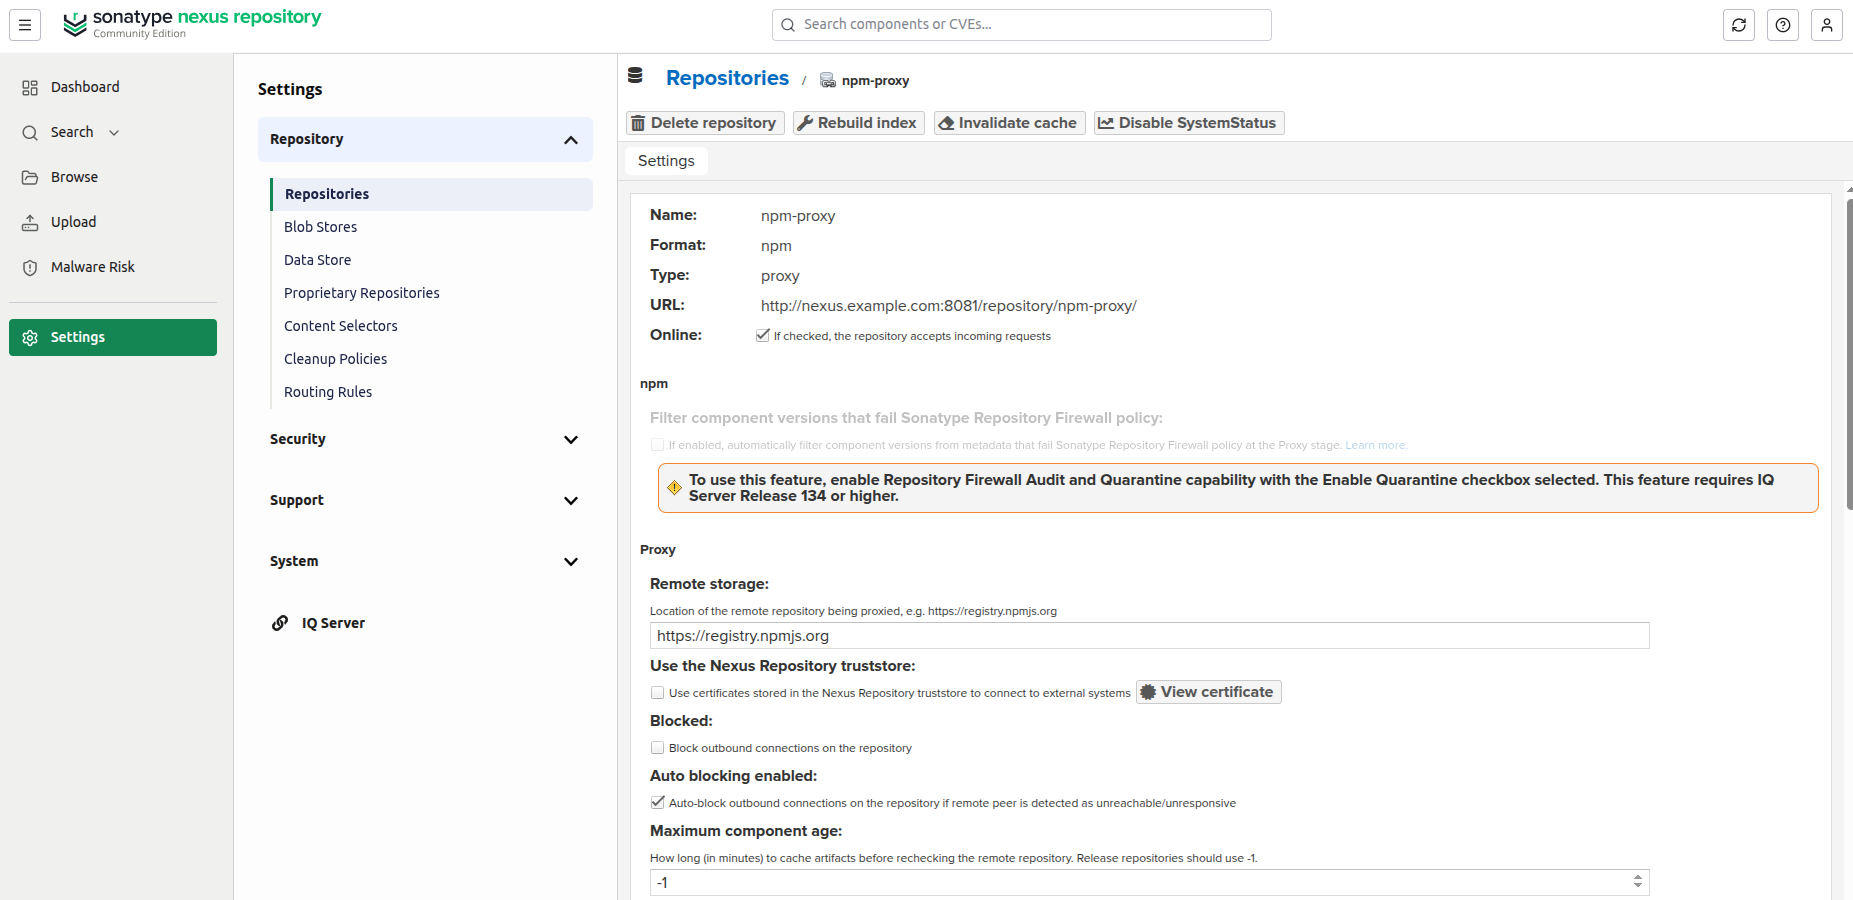The height and width of the screenshot is (900, 1853).
Task: Click the Repositories database icon
Action: 635,75
